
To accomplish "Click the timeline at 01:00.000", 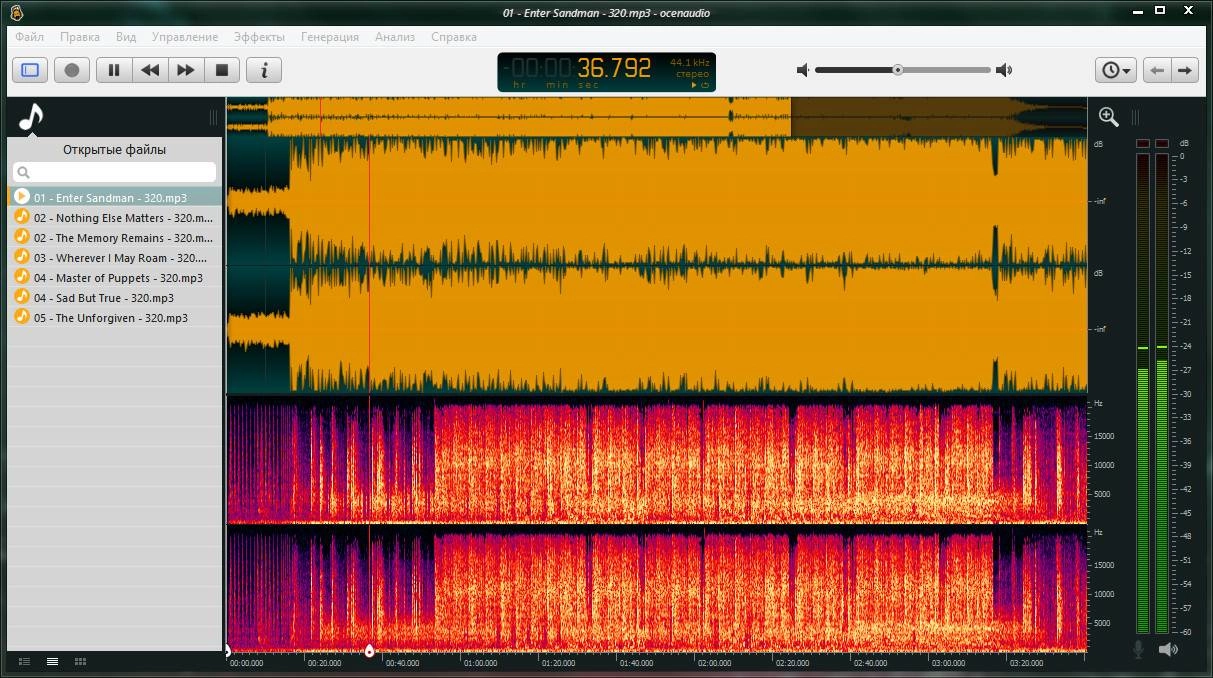I will pos(480,662).
